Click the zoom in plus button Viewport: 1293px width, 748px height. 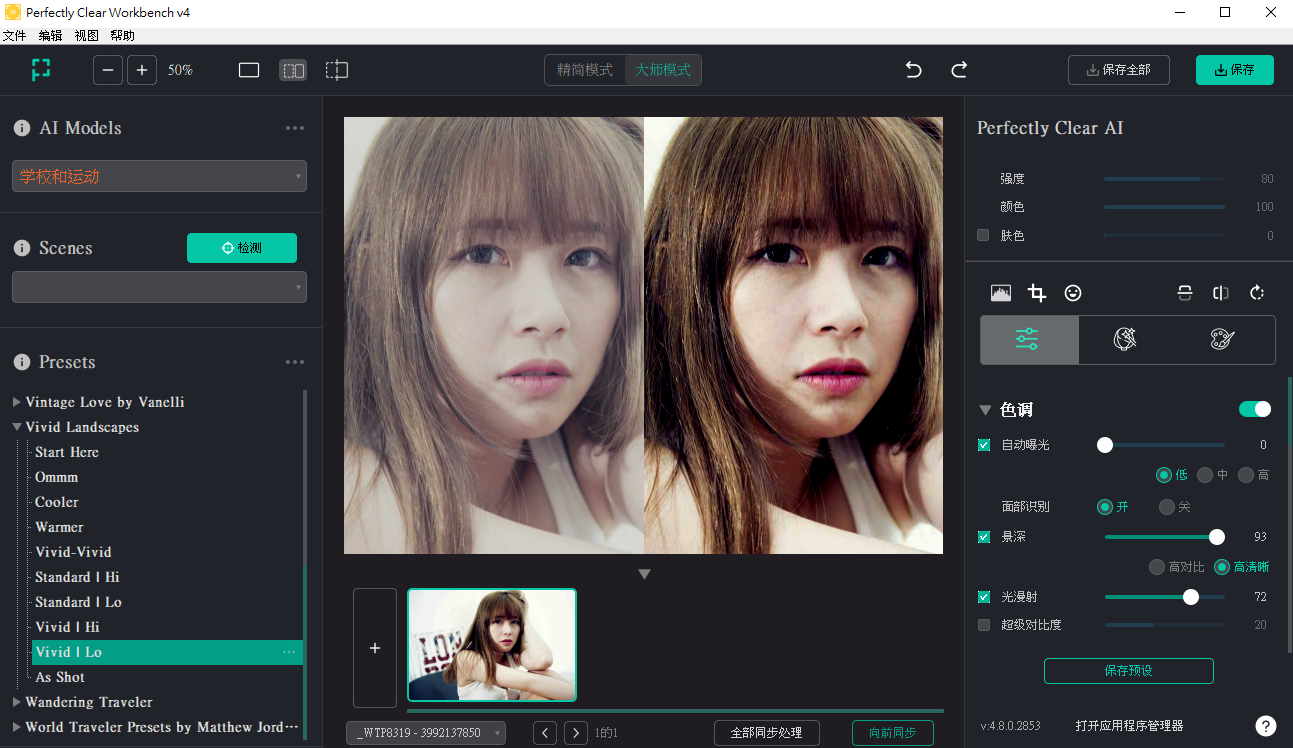pos(142,70)
